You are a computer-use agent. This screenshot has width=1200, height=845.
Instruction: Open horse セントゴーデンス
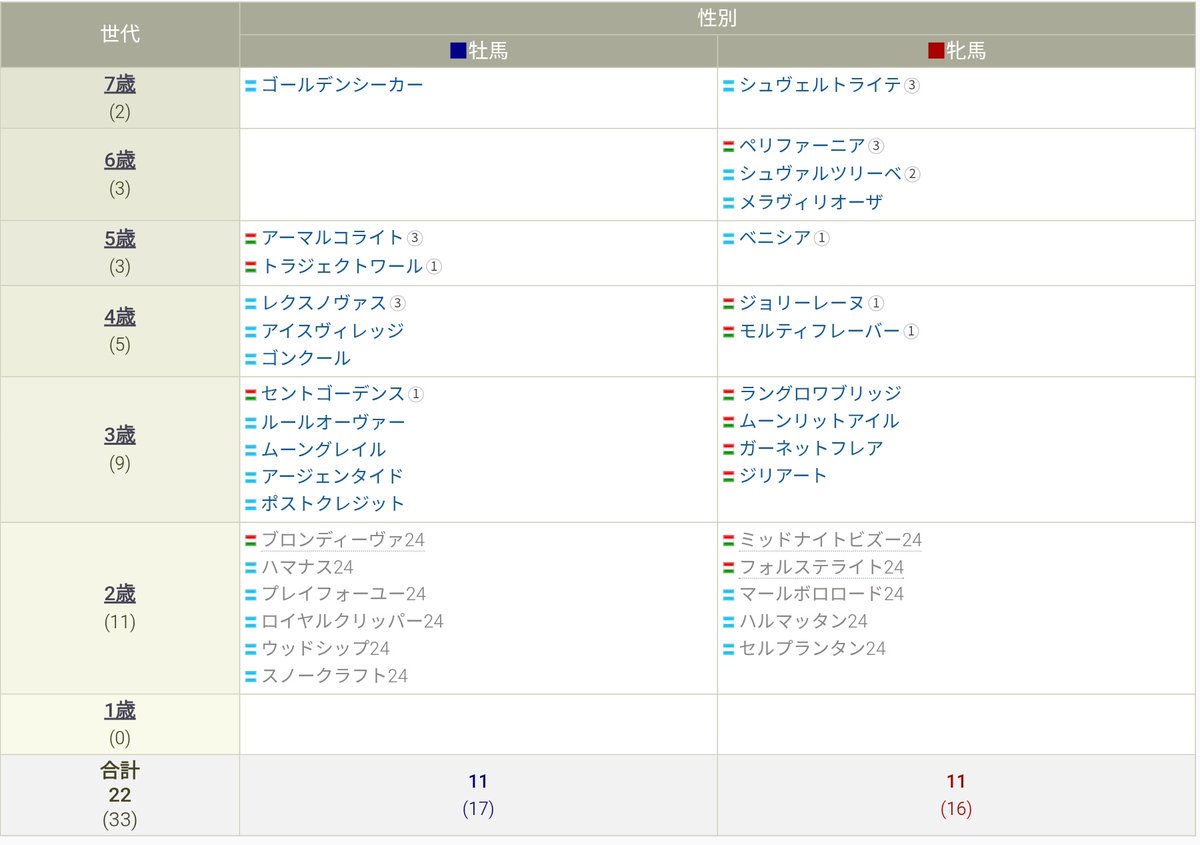point(333,394)
